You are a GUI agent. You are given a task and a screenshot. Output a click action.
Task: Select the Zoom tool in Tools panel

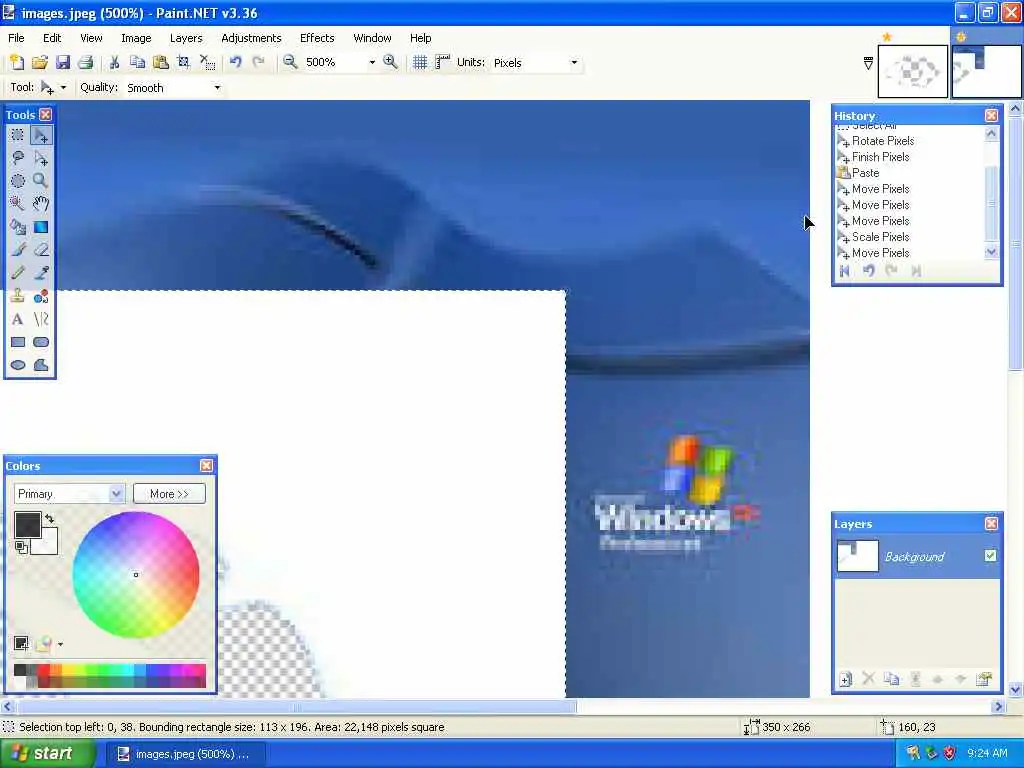coord(40,181)
